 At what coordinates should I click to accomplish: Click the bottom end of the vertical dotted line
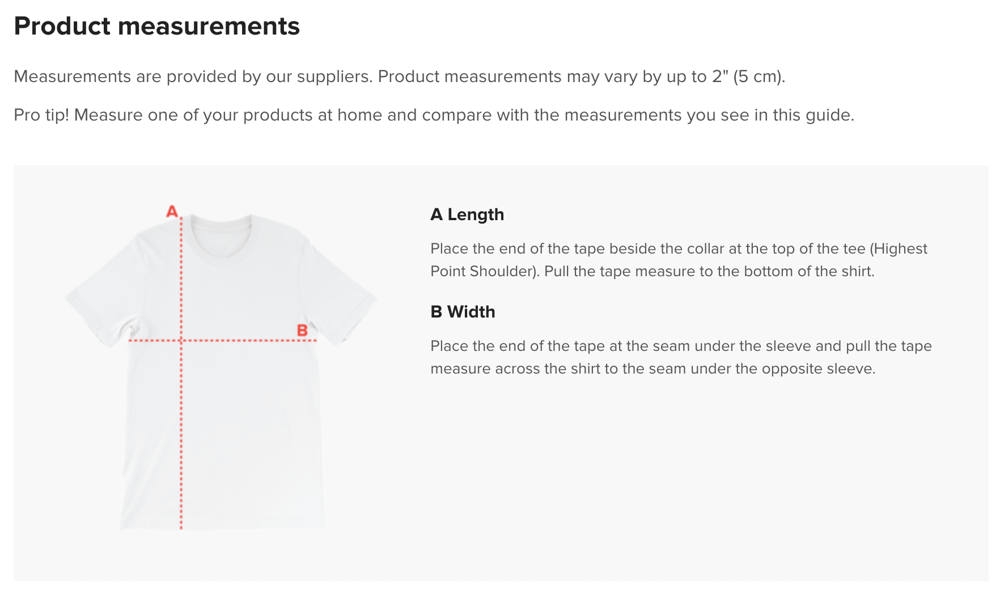coord(181,526)
